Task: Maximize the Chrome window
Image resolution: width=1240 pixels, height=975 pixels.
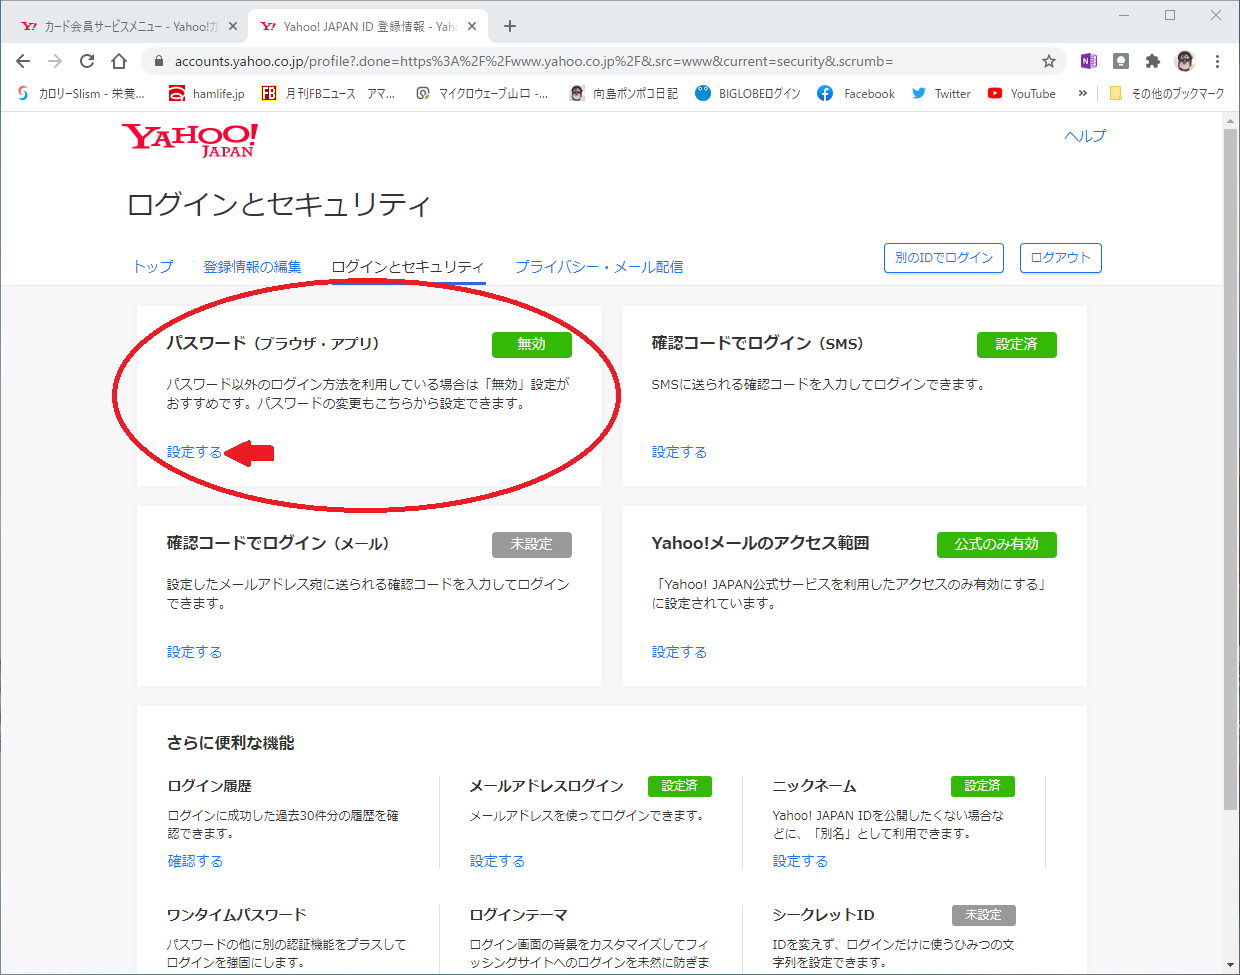Action: (x=1170, y=15)
